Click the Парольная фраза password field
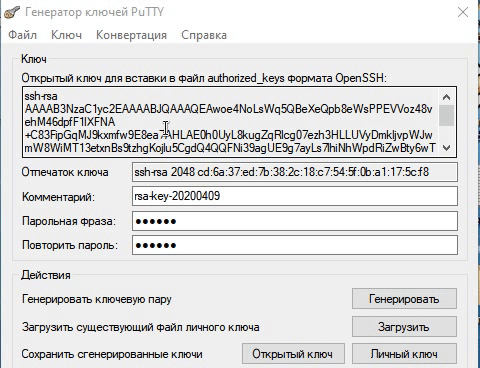 coord(295,221)
